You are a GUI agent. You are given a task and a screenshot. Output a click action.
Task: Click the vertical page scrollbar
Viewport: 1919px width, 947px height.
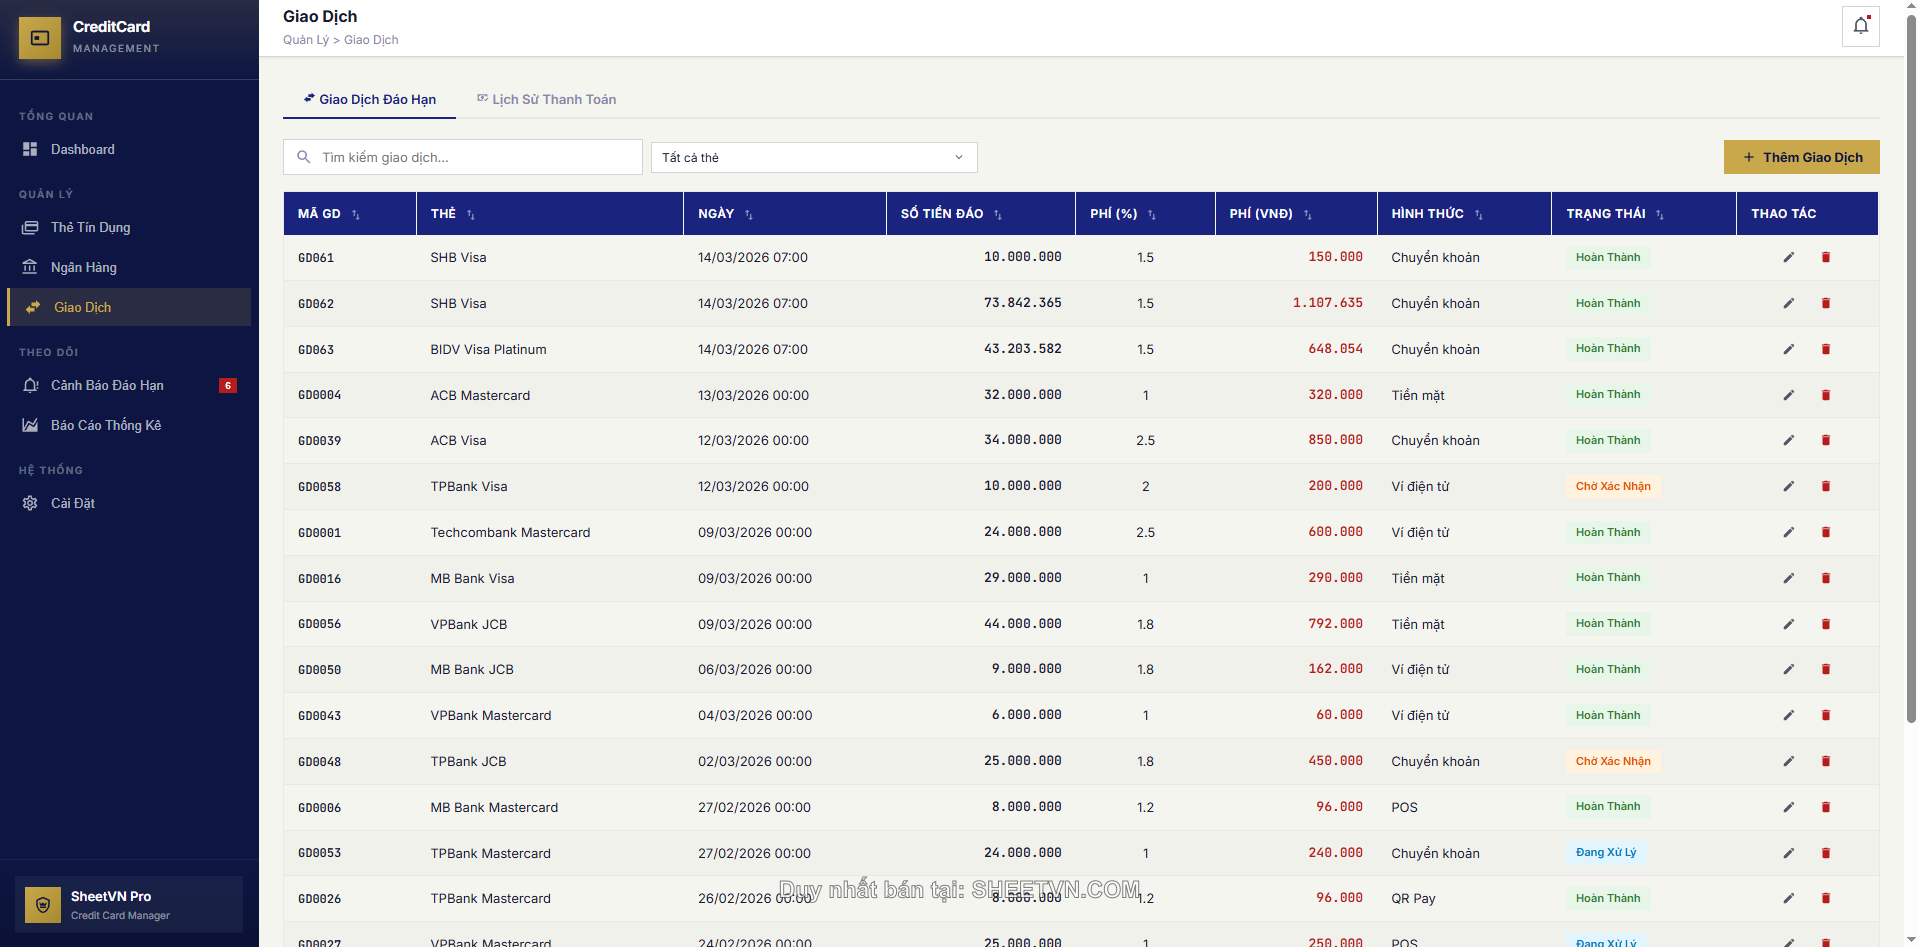tap(1911, 400)
